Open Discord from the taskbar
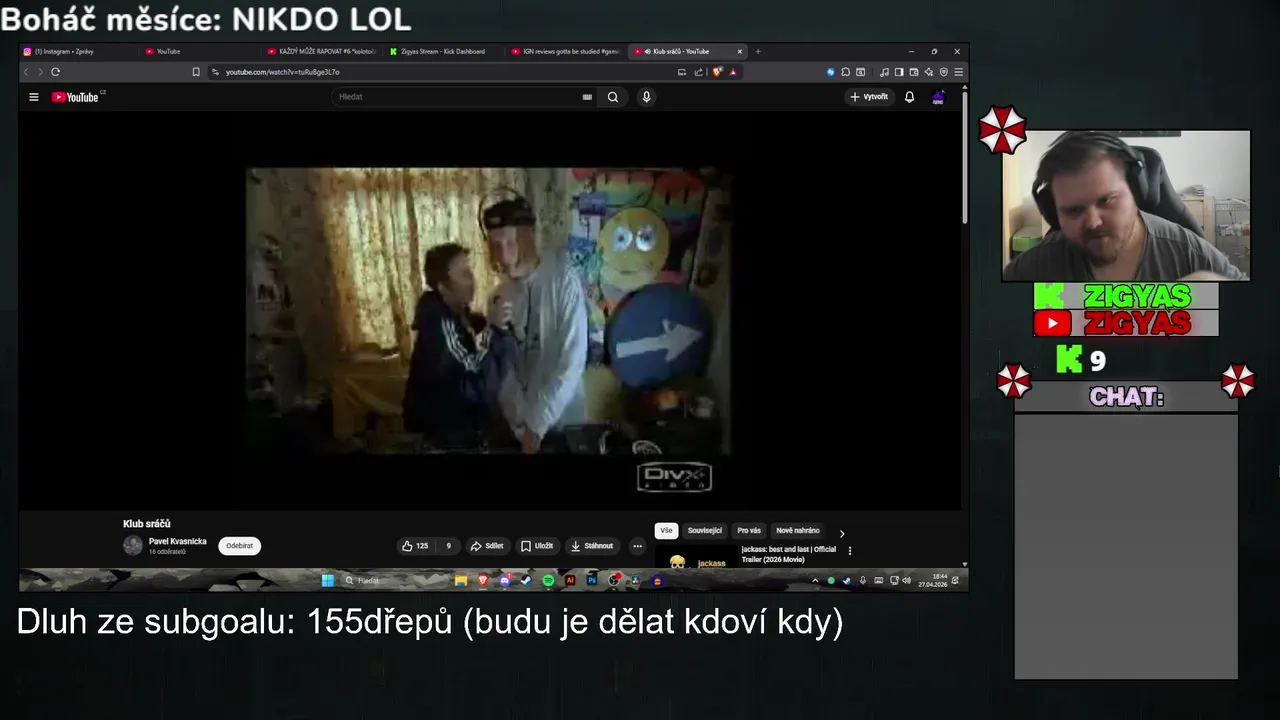The height and width of the screenshot is (720, 1280). 504,580
